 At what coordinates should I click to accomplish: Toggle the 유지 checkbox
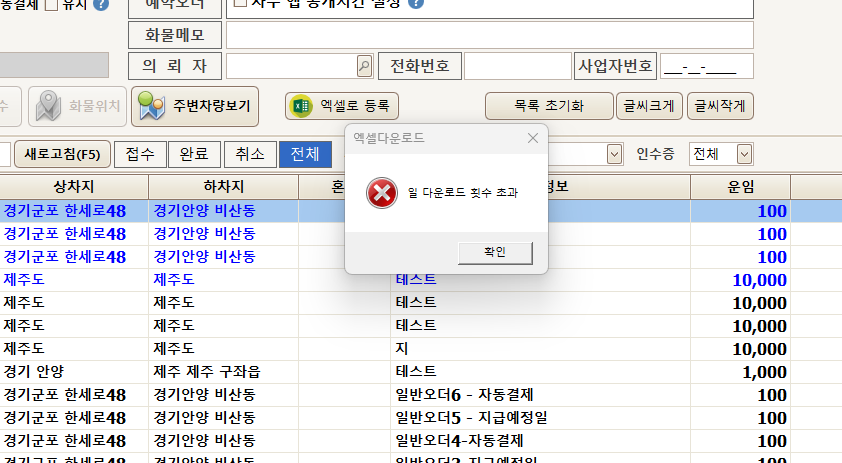tap(51, 5)
